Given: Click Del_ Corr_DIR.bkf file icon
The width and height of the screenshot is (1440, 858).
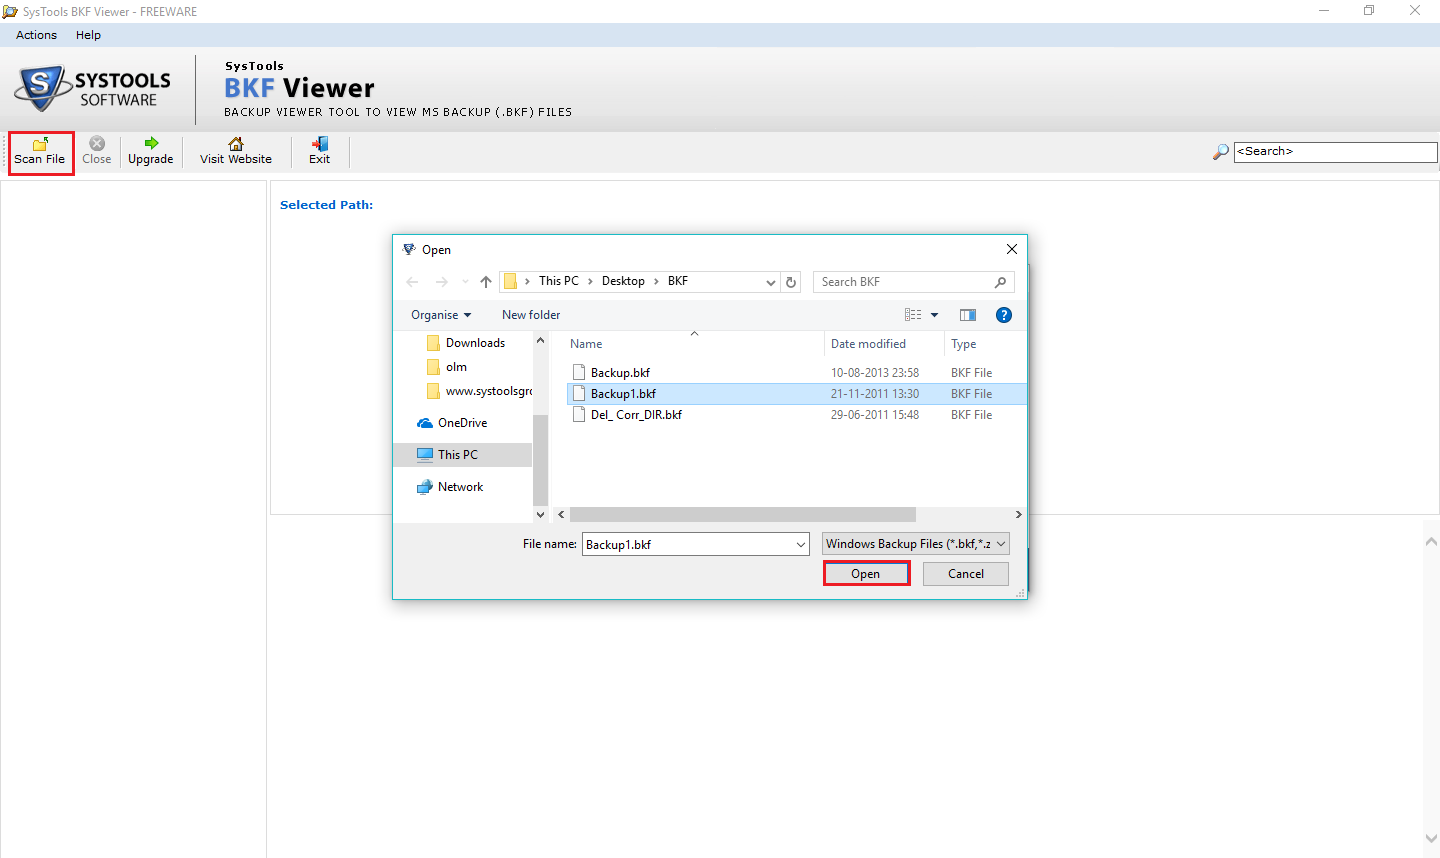Looking at the screenshot, I should pos(578,415).
